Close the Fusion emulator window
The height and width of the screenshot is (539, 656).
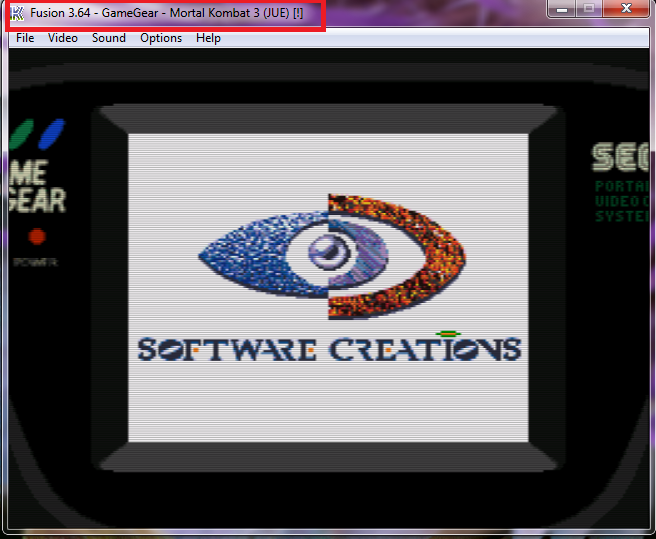coord(626,8)
